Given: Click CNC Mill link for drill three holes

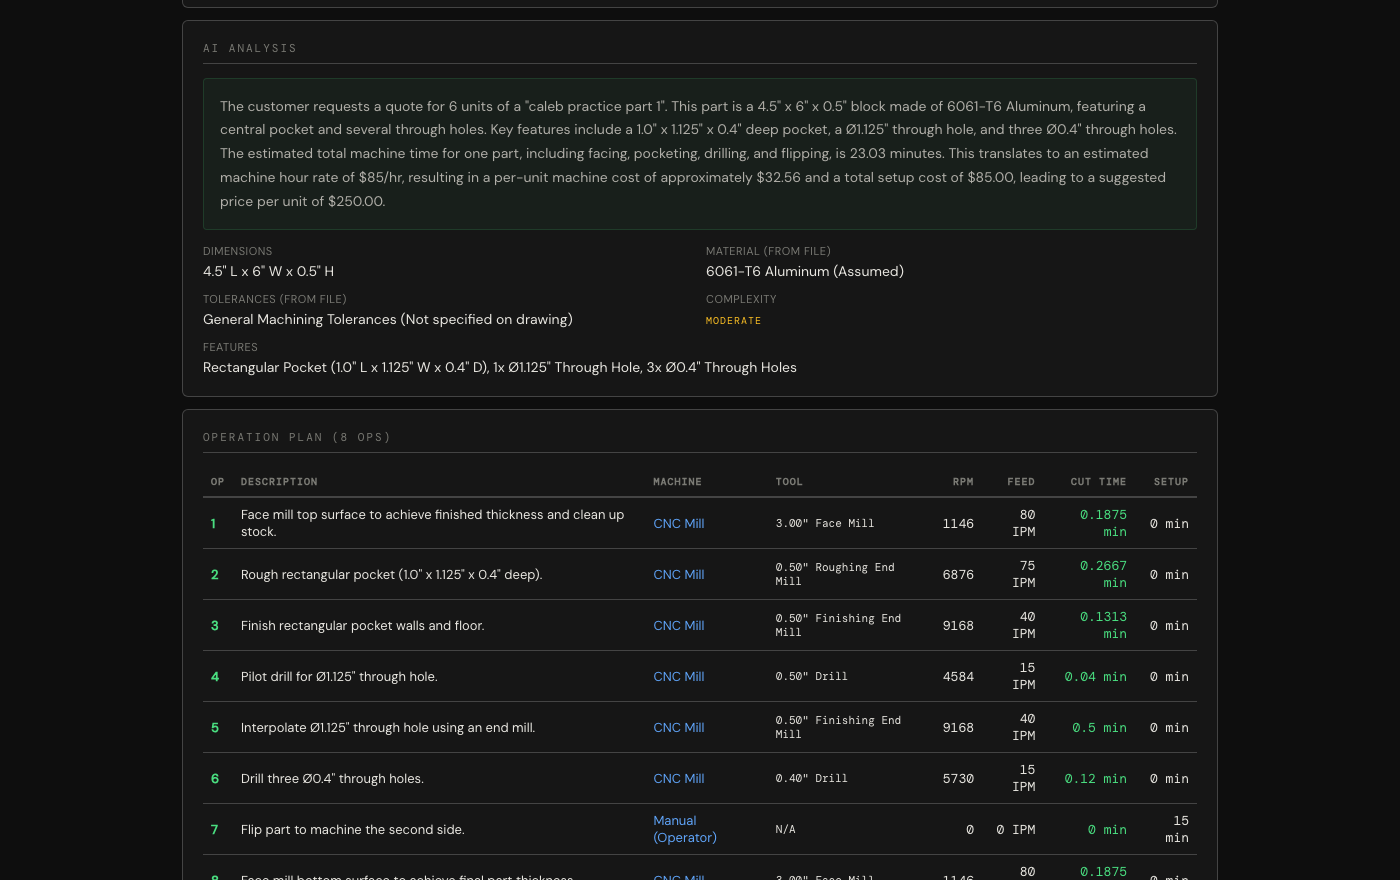Looking at the screenshot, I should [678, 778].
